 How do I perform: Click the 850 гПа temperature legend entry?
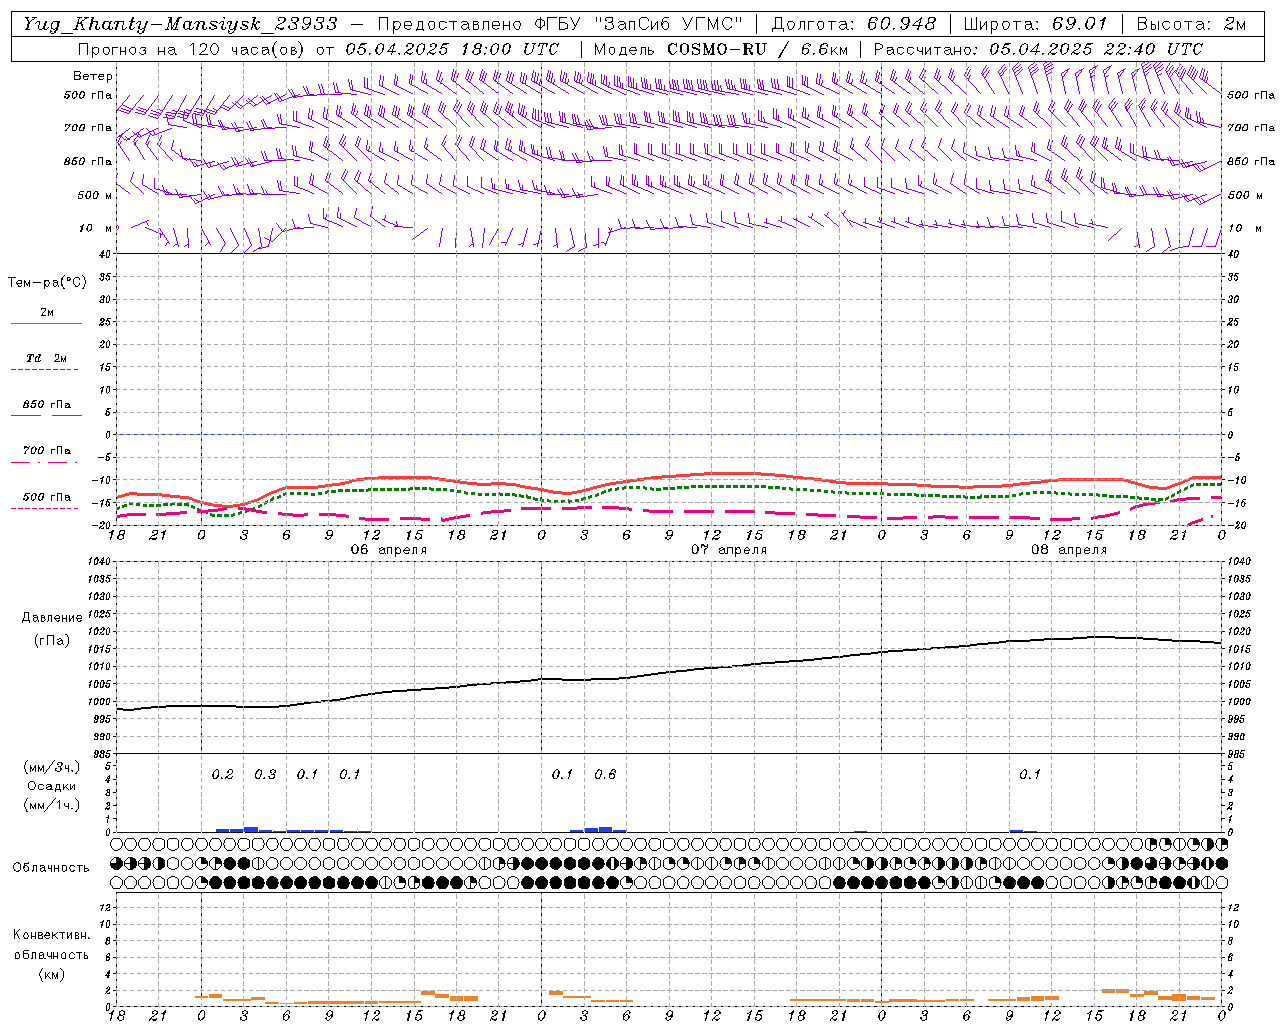(47, 405)
